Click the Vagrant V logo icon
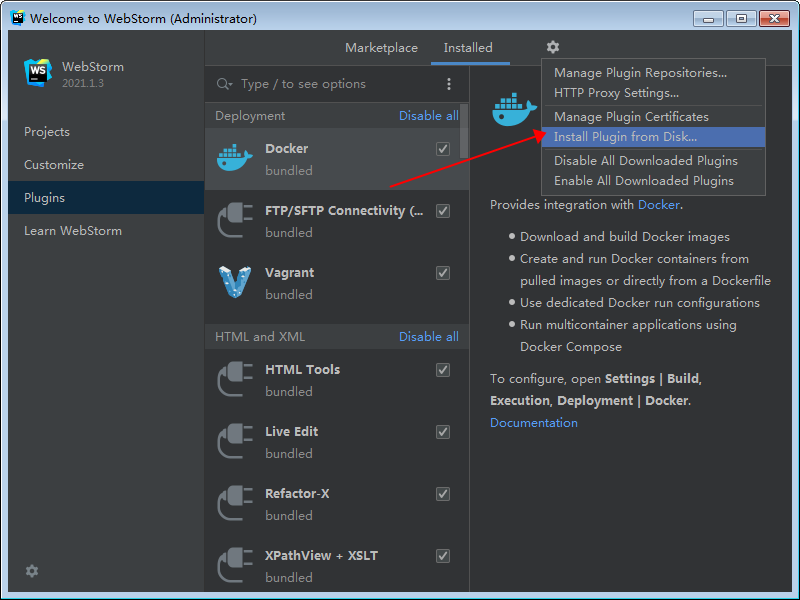This screenshot has height=600, width=800. (235, 282)
